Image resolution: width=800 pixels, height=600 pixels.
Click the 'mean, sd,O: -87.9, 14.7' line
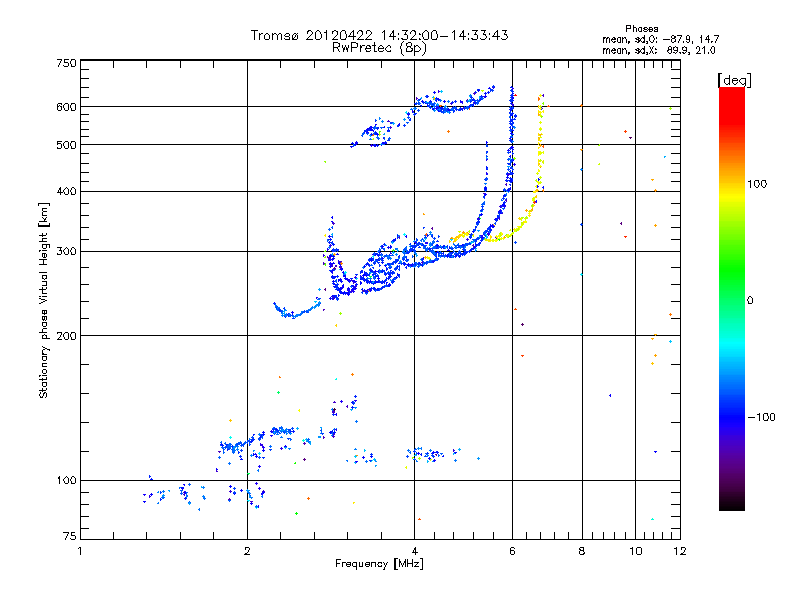(661, 39)
